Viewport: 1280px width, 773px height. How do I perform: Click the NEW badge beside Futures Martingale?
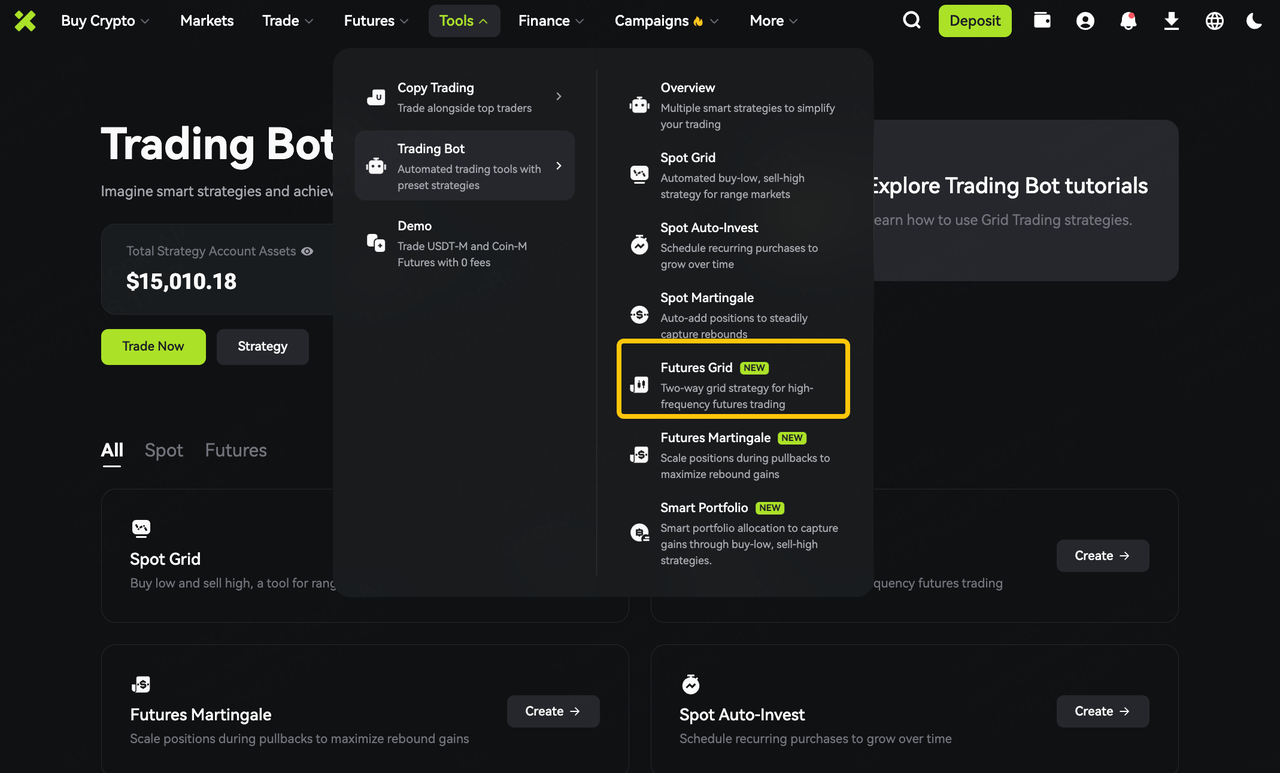[x=792, y=438]
